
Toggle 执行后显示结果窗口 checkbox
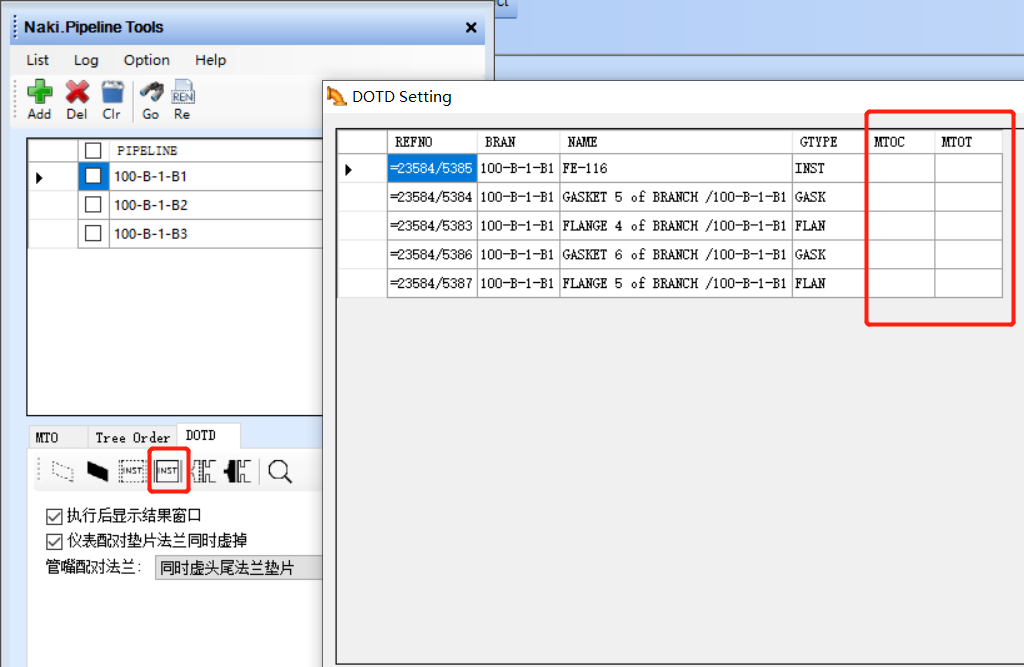[x=54, y=517]
